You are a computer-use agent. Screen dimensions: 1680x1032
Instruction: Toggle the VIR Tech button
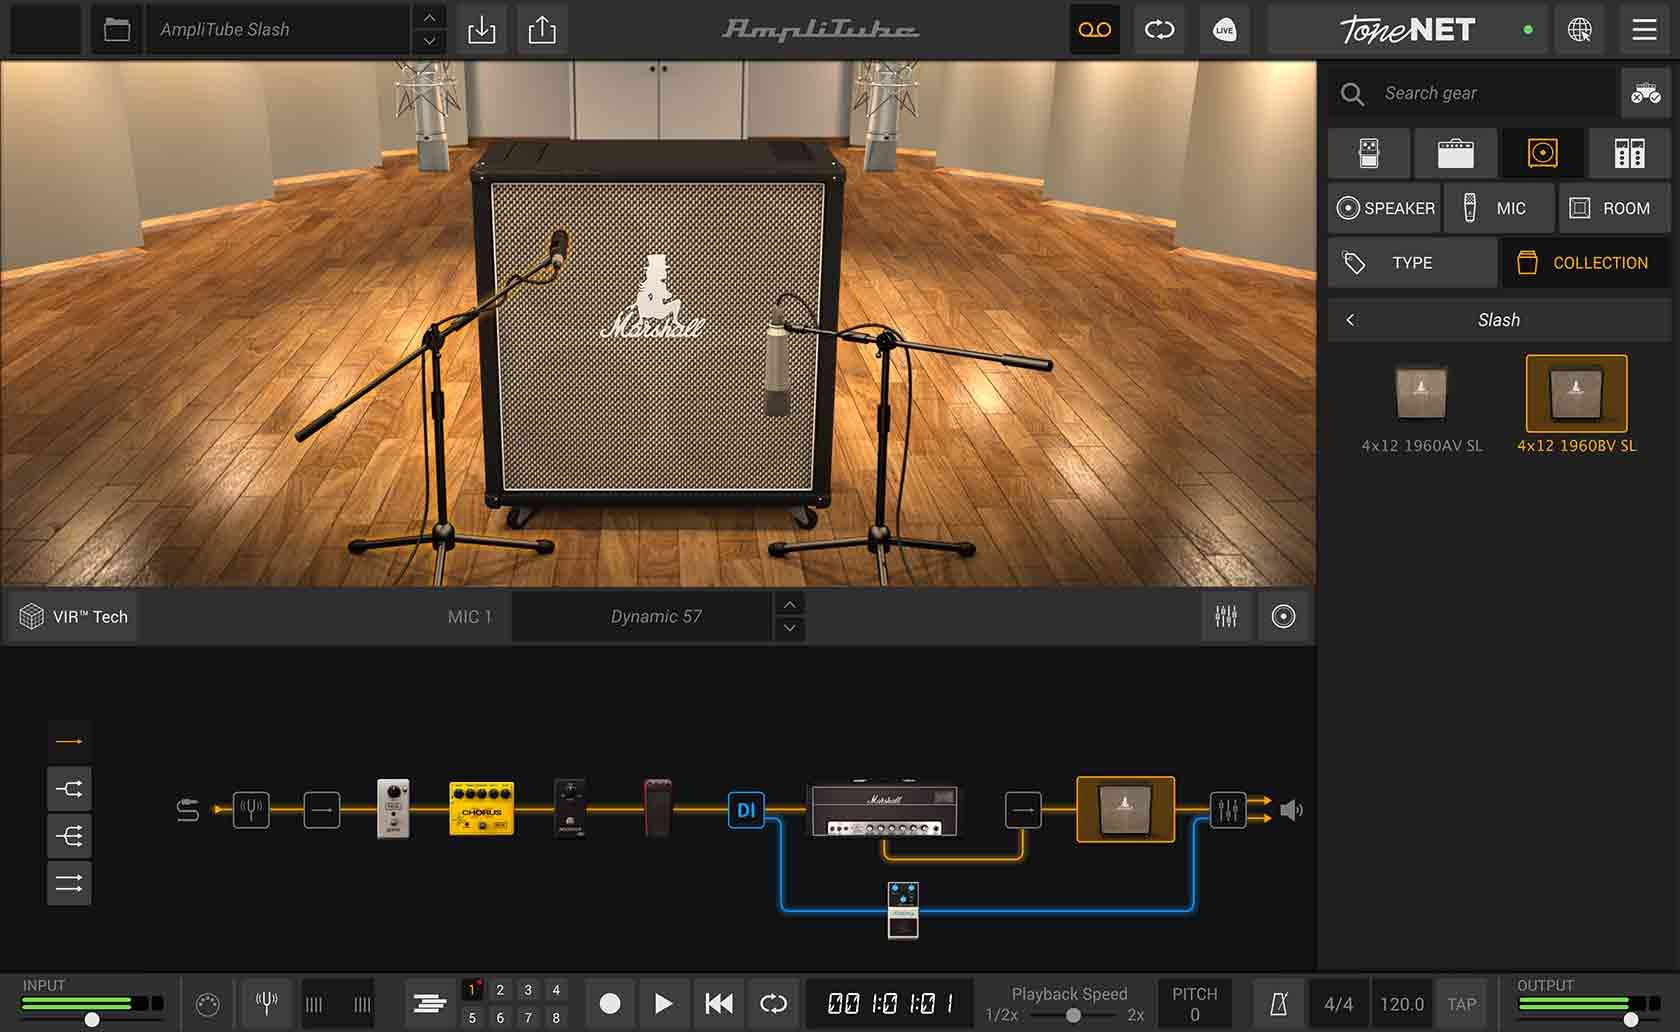pyautogui.click(x=74, y=616)
